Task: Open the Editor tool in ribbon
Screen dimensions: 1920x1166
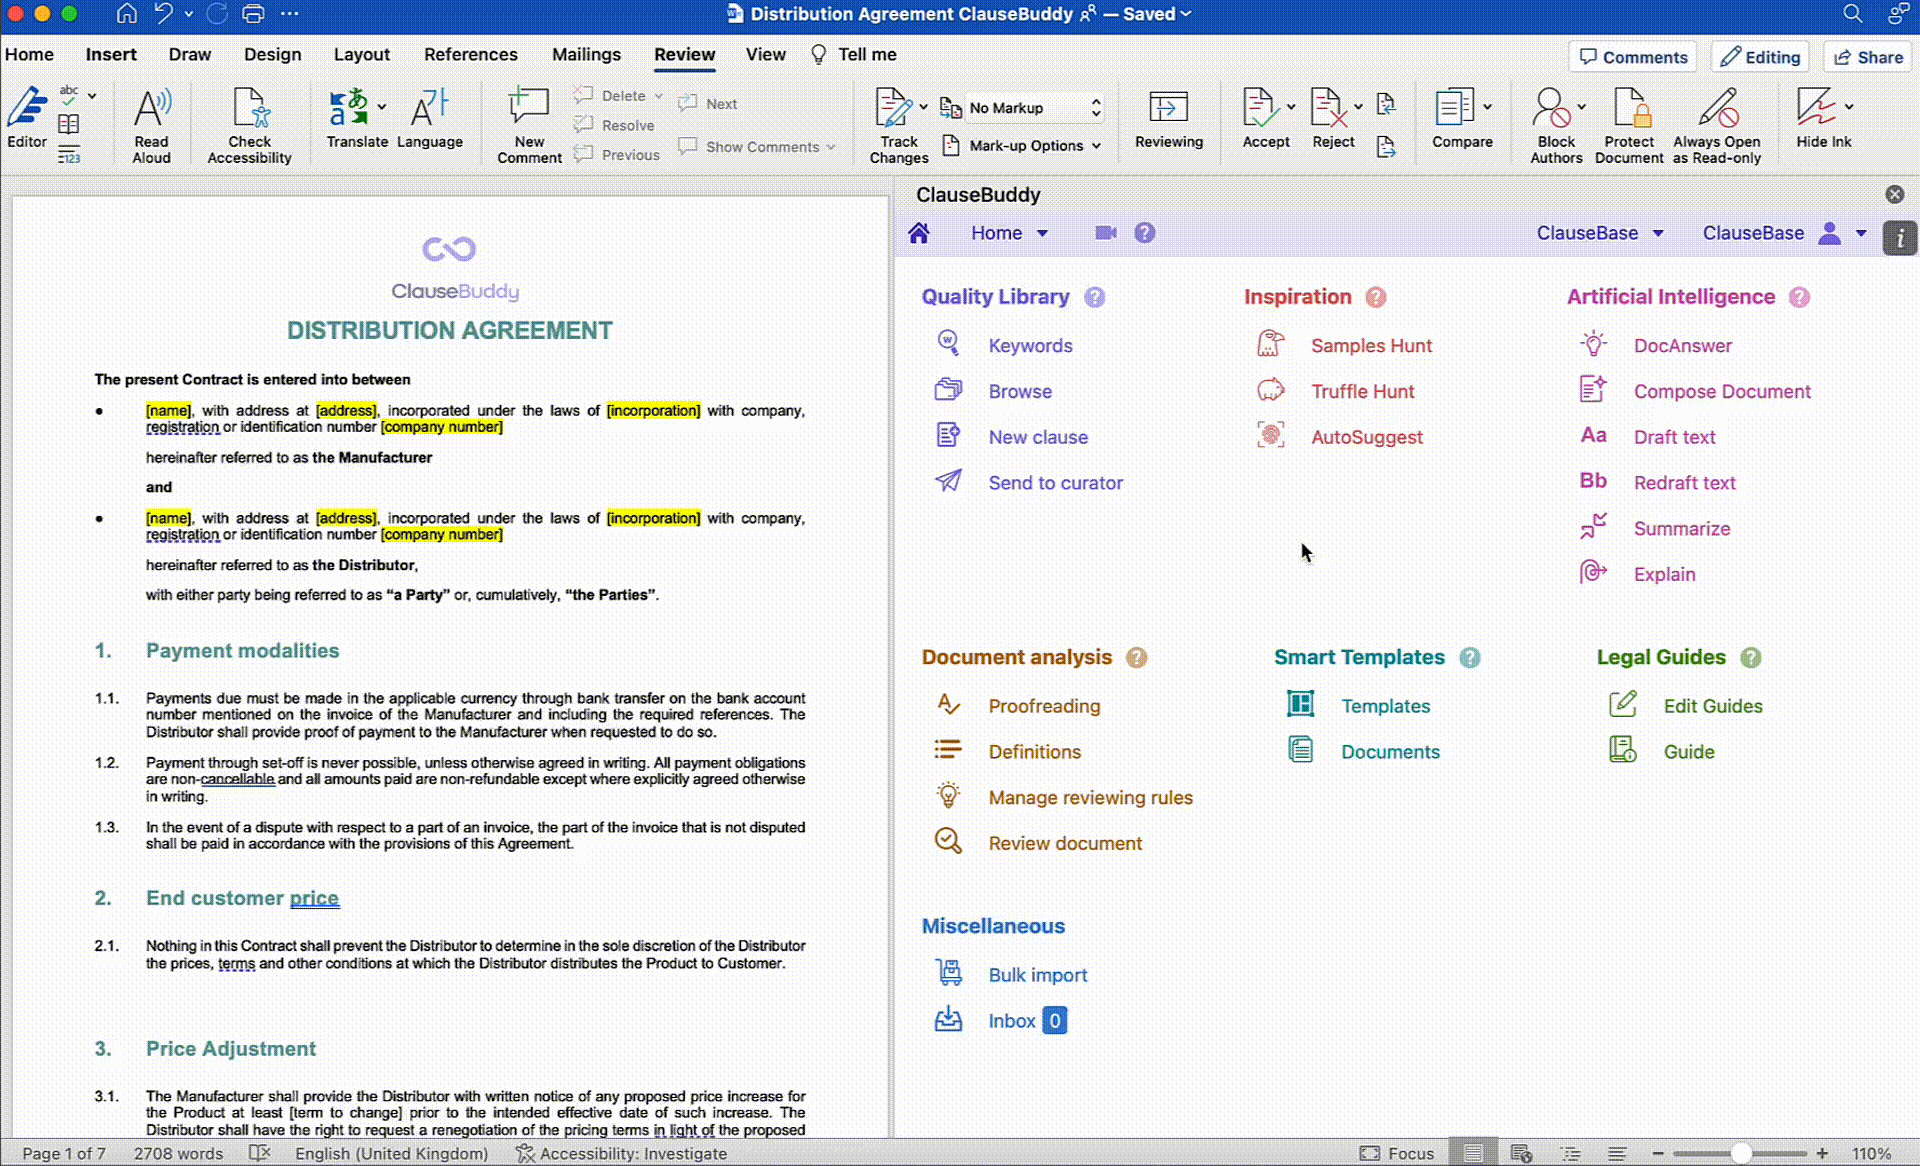Action: tap(27, 118)
